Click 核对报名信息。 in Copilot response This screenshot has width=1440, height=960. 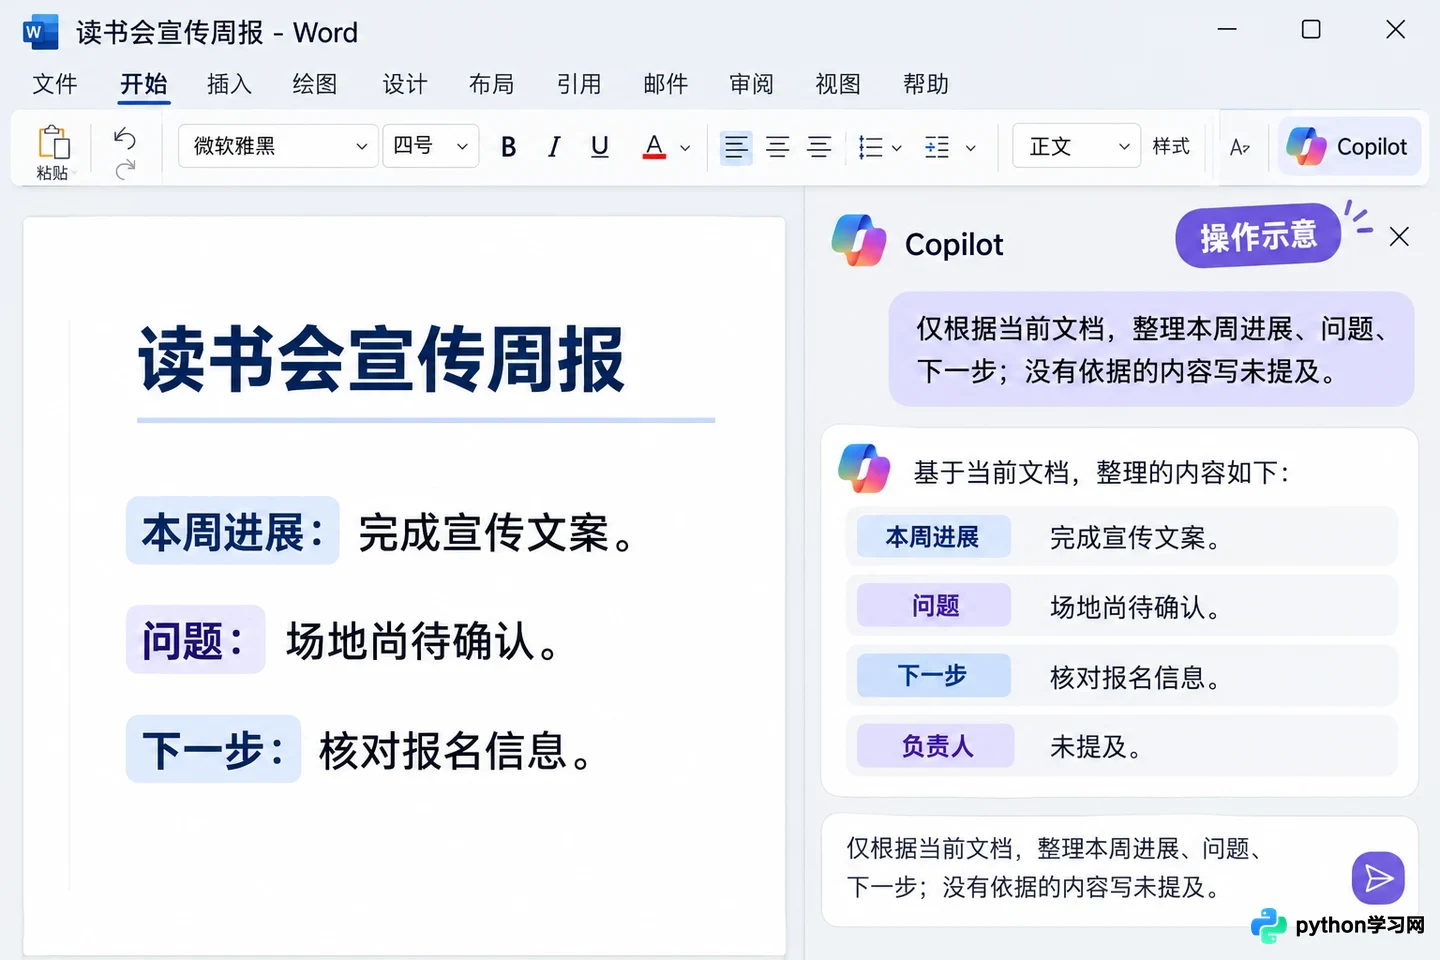pos(1135,678)
